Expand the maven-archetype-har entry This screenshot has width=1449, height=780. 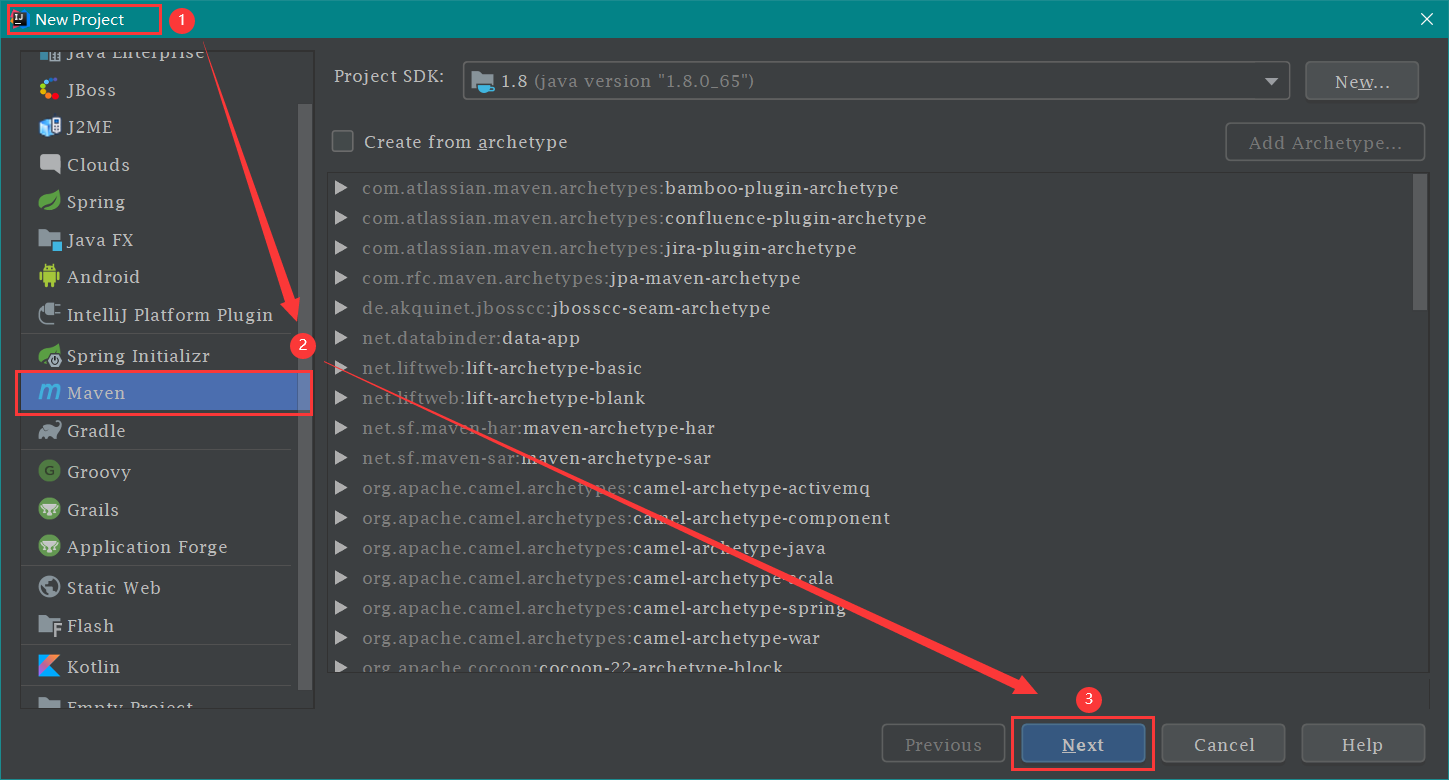pyautogui.click(x=341, y=428)
